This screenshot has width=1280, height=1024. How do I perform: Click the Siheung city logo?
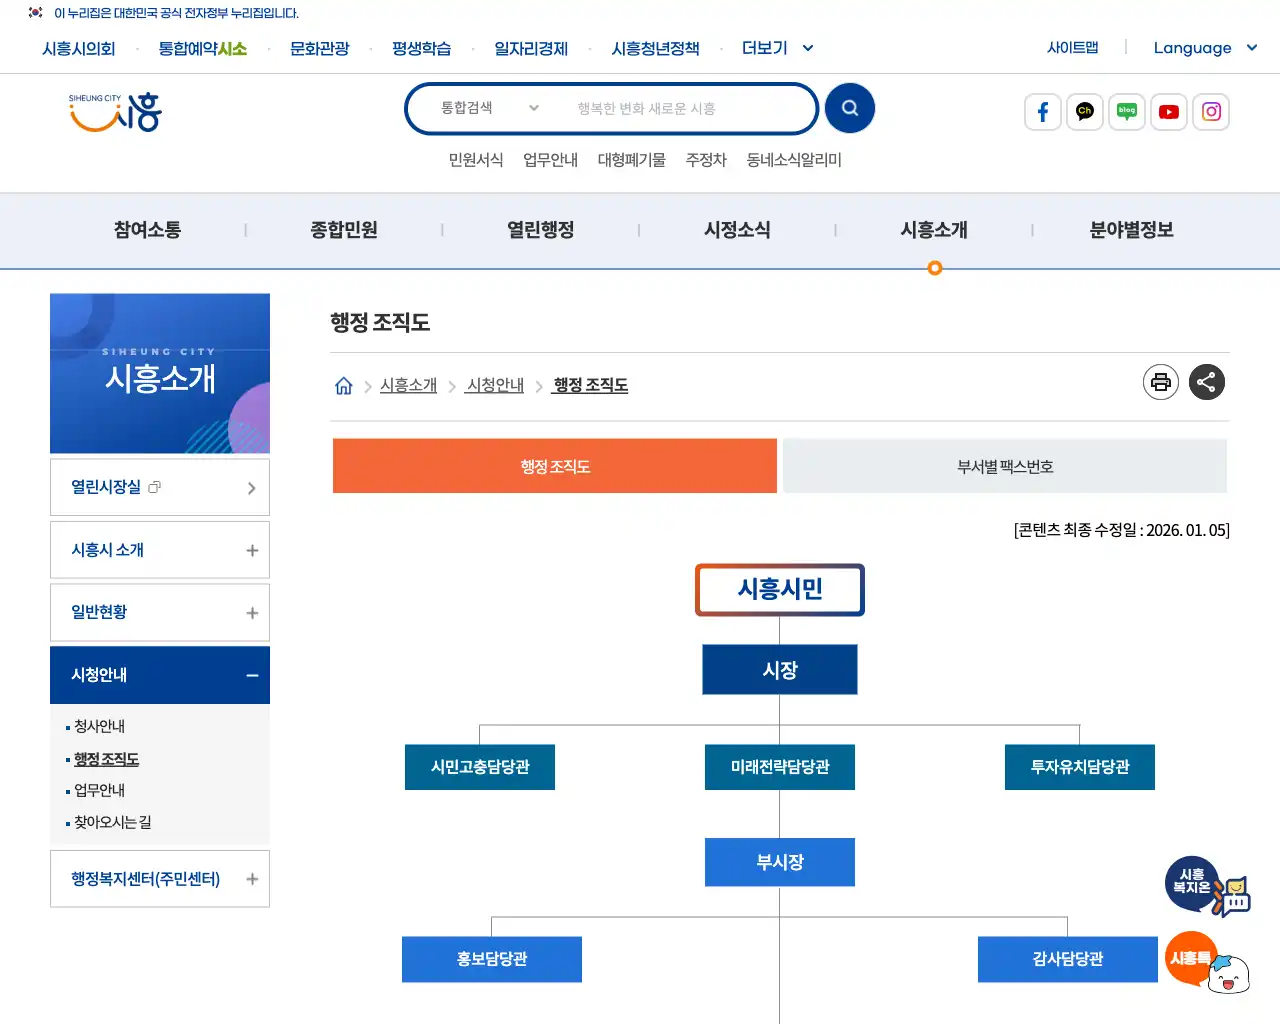pyautogui.click(x=115, y=112)
